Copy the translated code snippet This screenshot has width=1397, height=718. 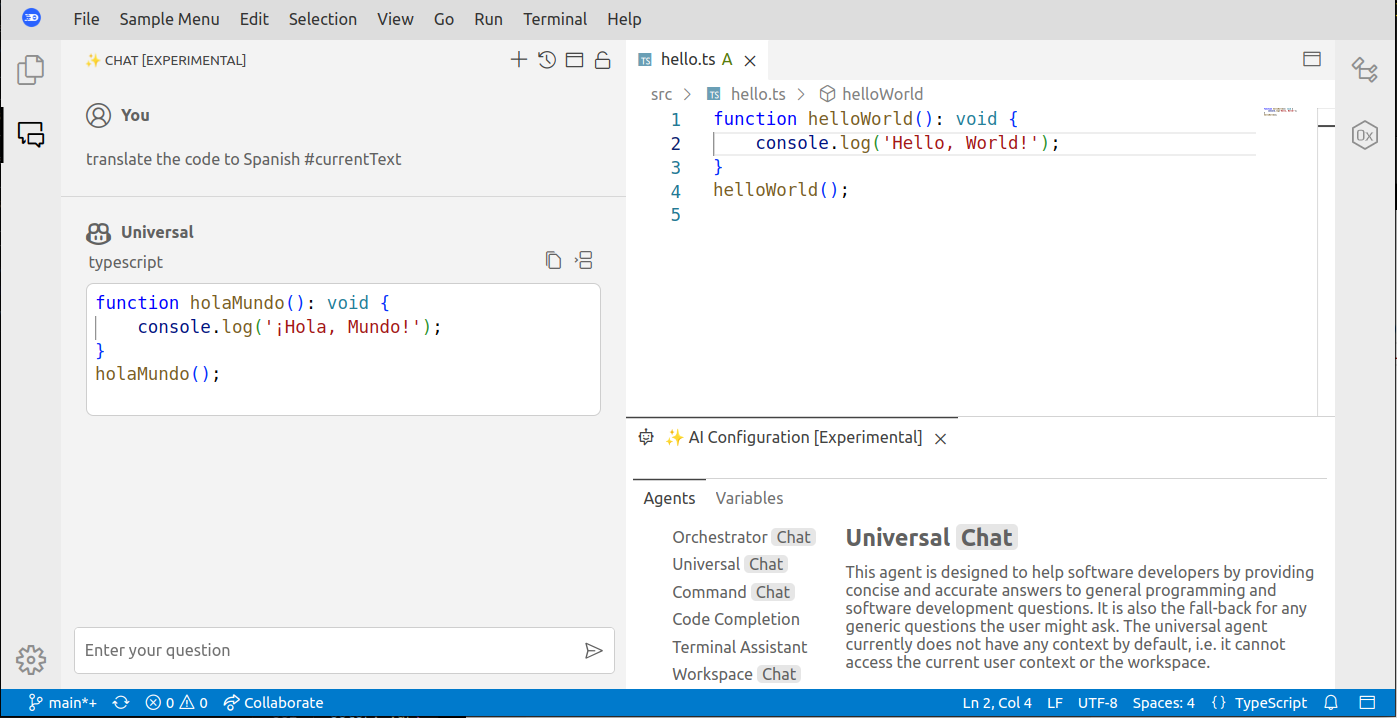coord(553,259)
